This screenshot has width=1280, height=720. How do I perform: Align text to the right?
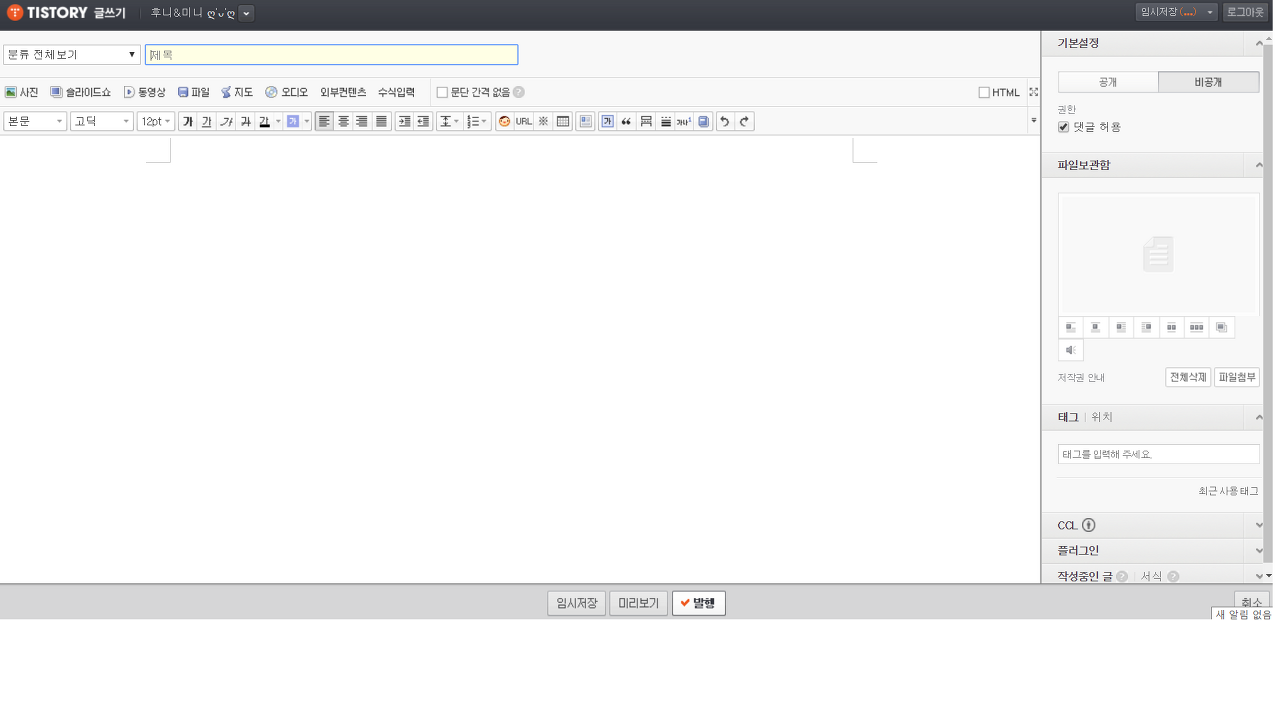click(x=362, y=122)
